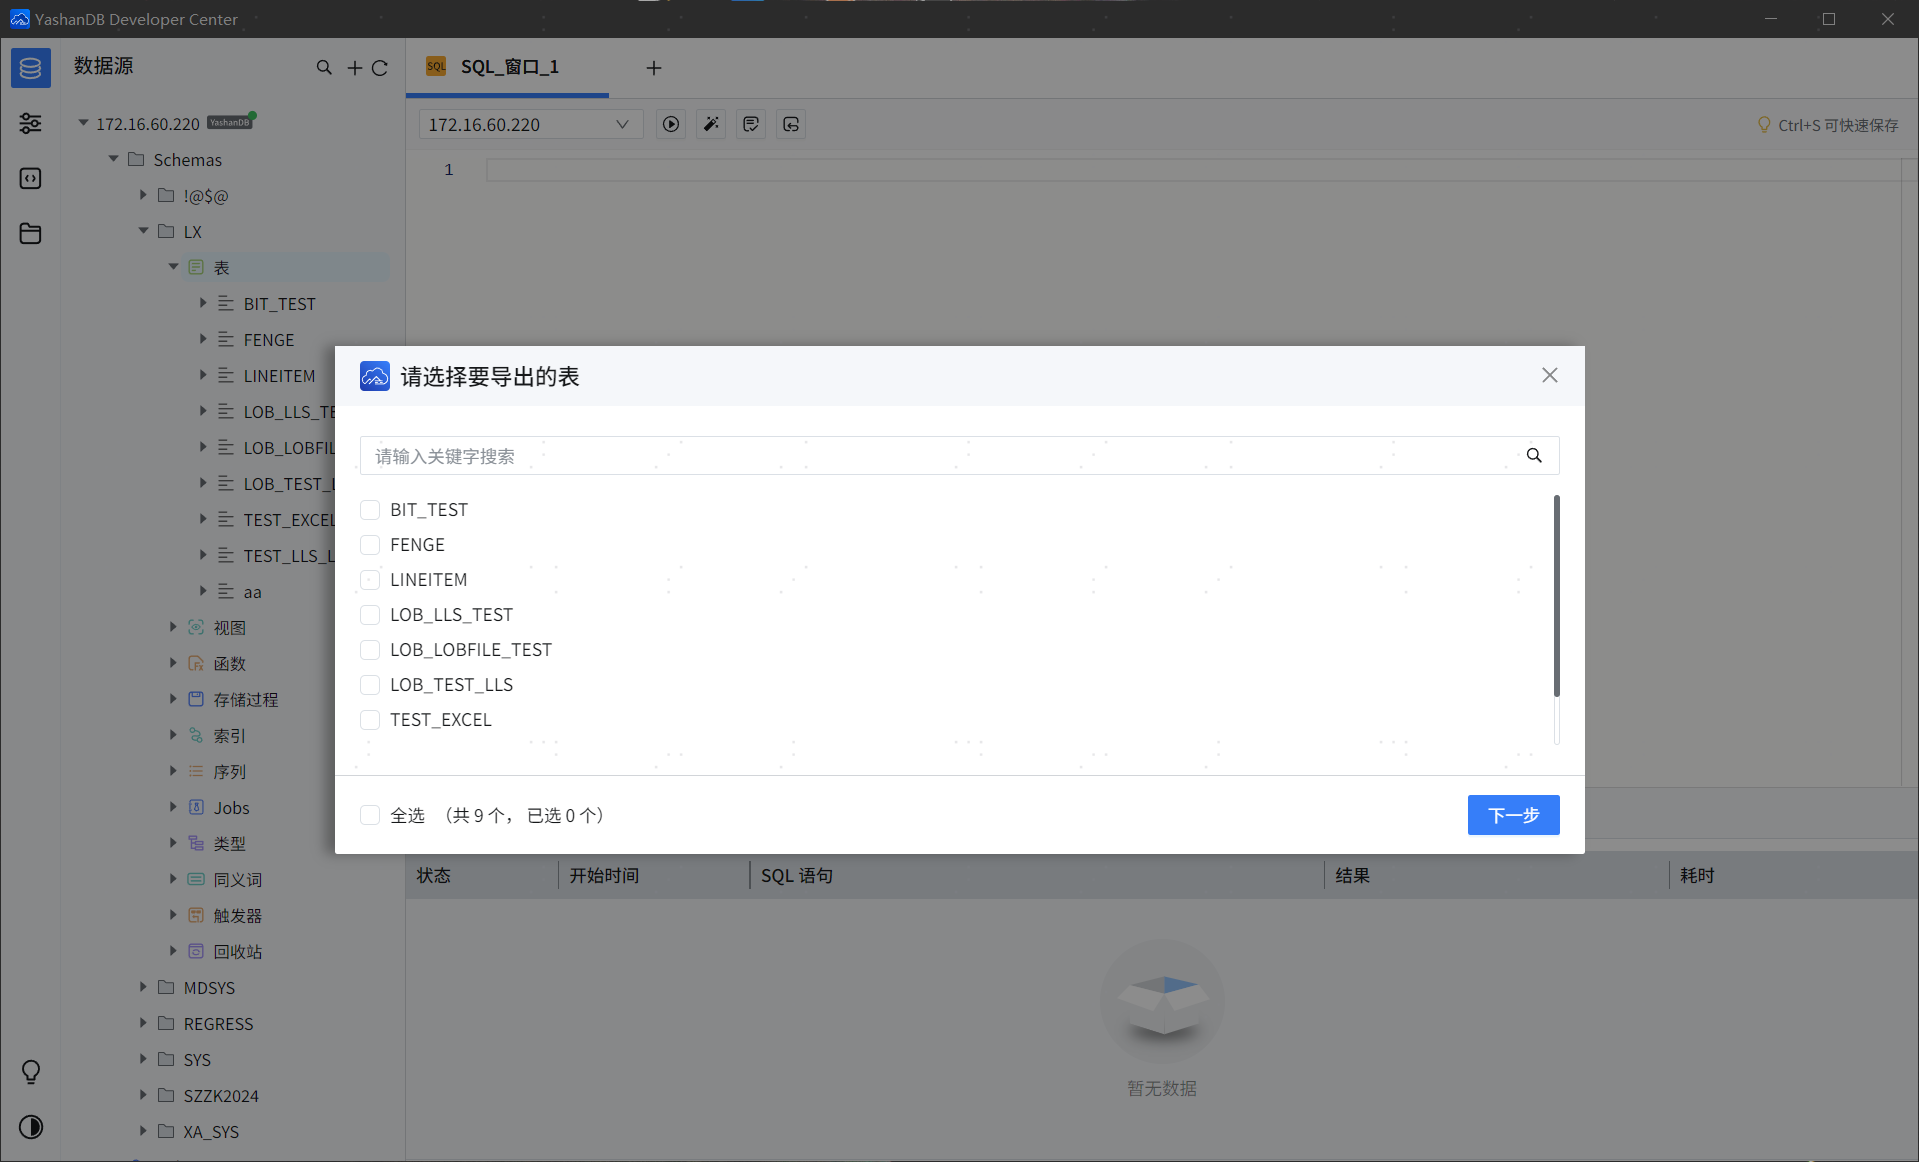Enable the 全选 select-all checkbox

(x=370, y=815)
